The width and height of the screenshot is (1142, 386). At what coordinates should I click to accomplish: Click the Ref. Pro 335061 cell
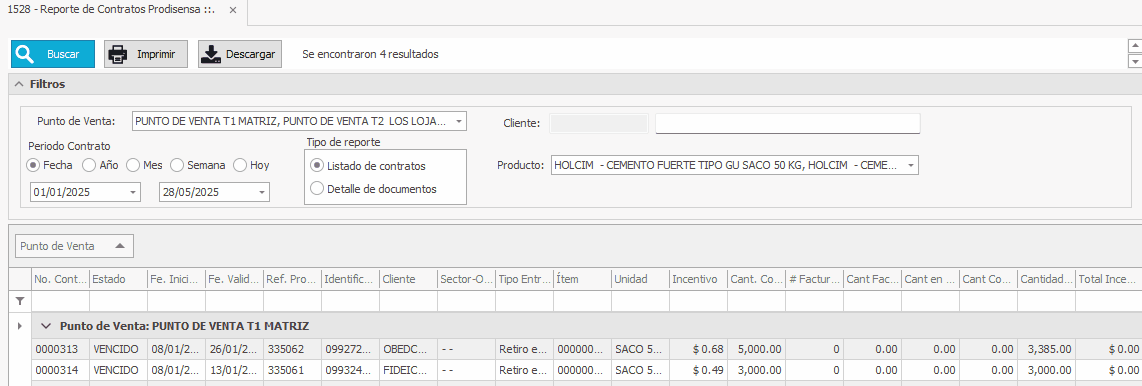pos(293,369)
